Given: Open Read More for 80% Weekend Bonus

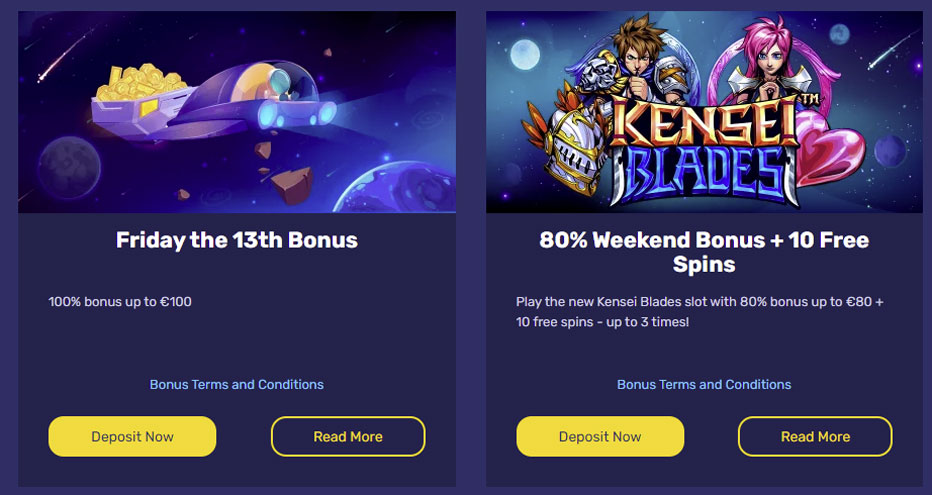Looking at the screenshot, I should click(x=816, y=437).
